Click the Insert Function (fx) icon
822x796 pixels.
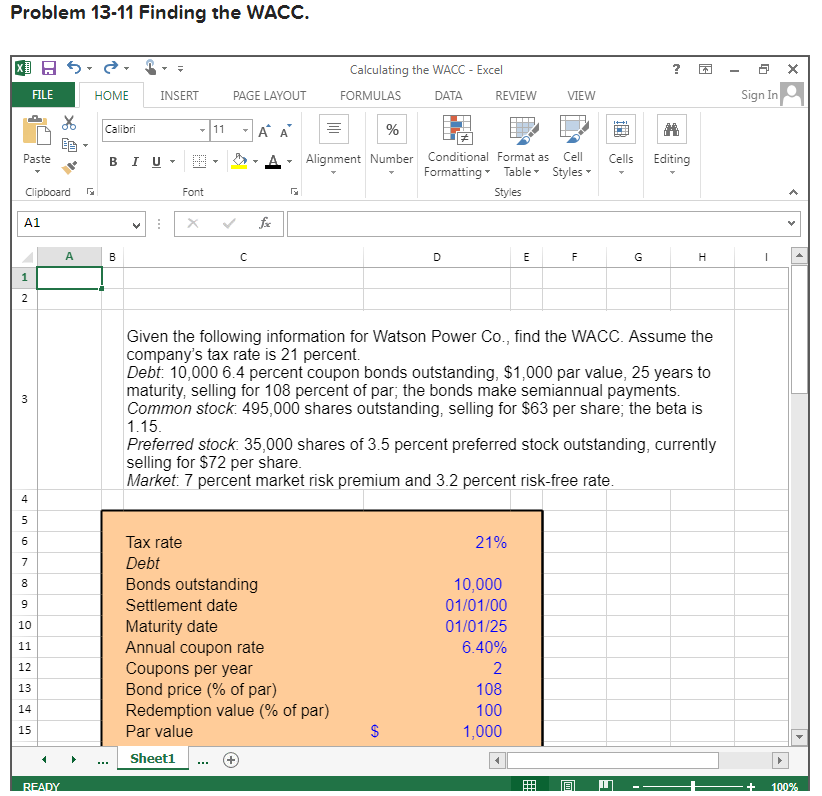click(x=266, y=223)
